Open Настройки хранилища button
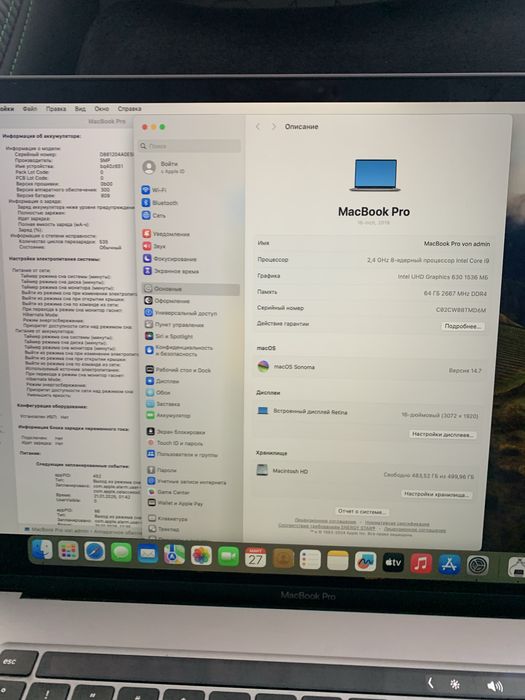Screen dimensions: 525x700 point(436,494)
